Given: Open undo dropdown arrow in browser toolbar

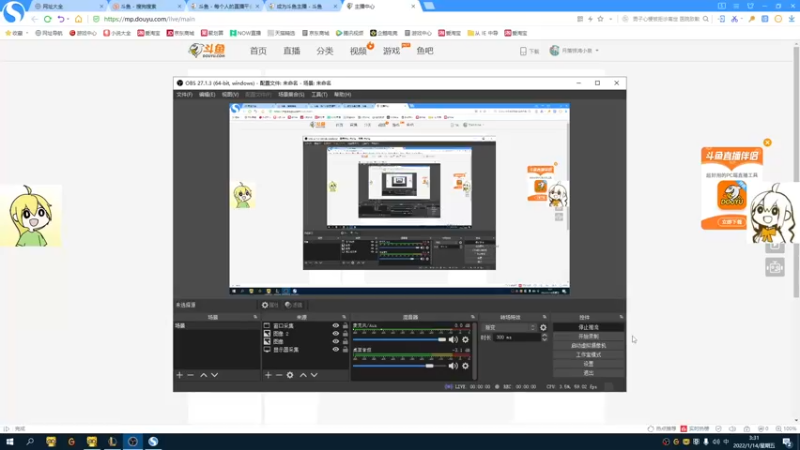Looking at the screenshot, I should [68, 19].
